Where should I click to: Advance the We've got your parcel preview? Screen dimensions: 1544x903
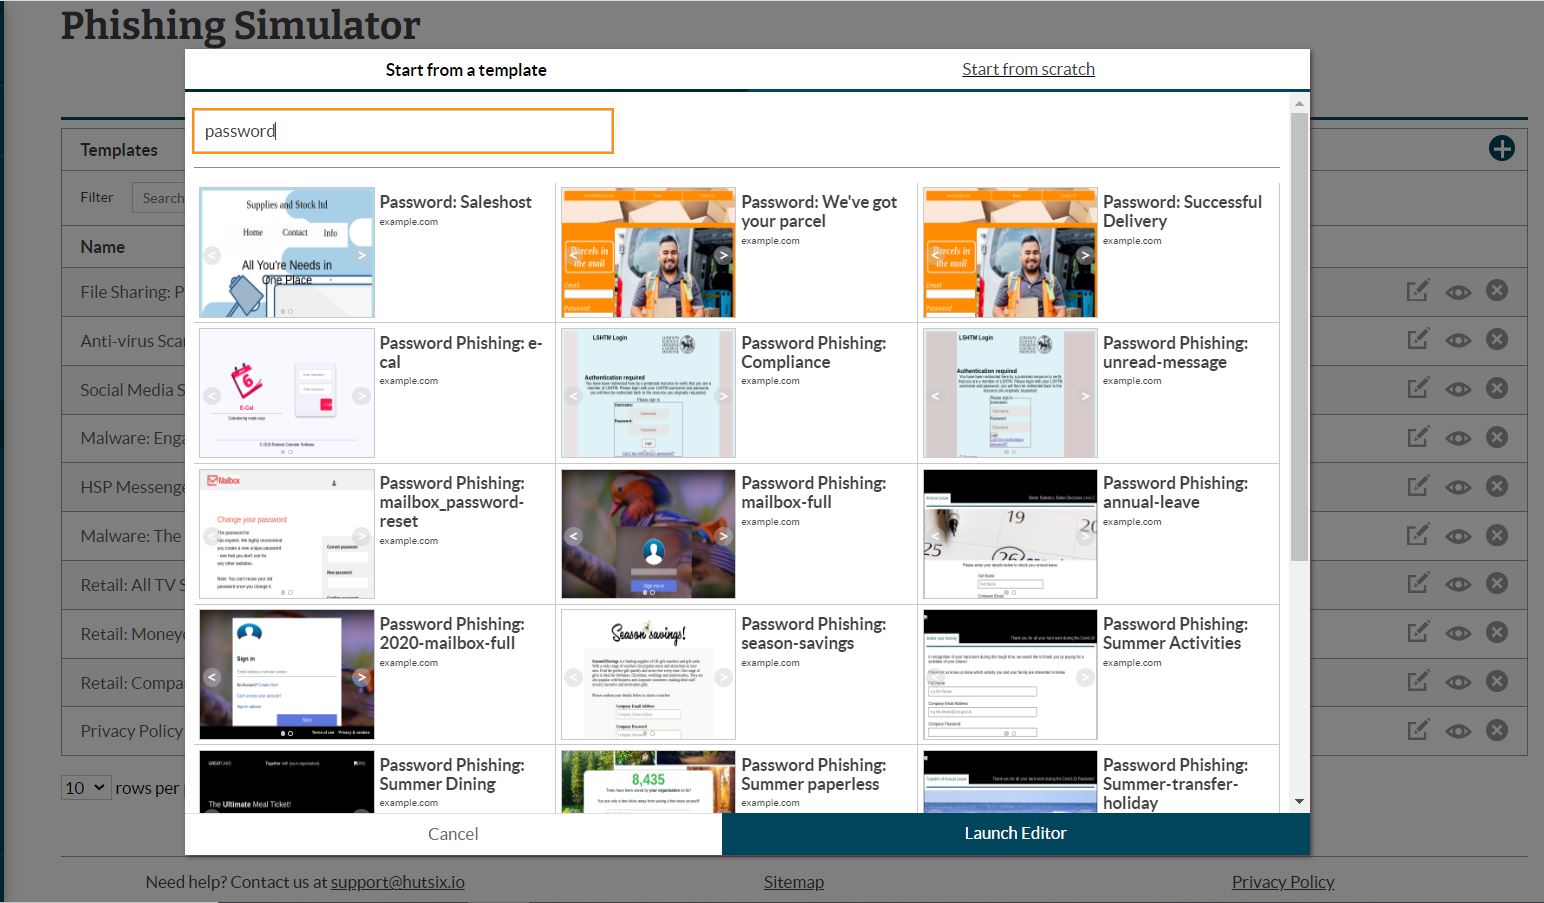pos(723,255)
